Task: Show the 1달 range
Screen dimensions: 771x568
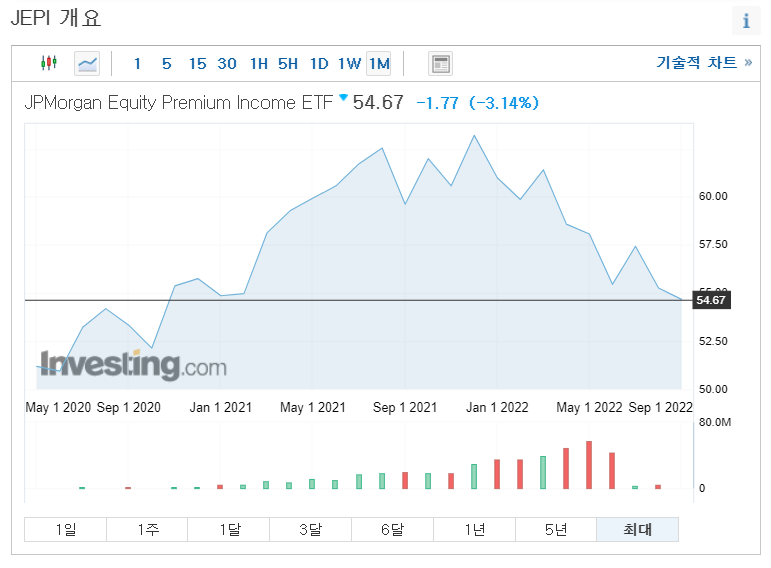Action: (x=229, y=529)
